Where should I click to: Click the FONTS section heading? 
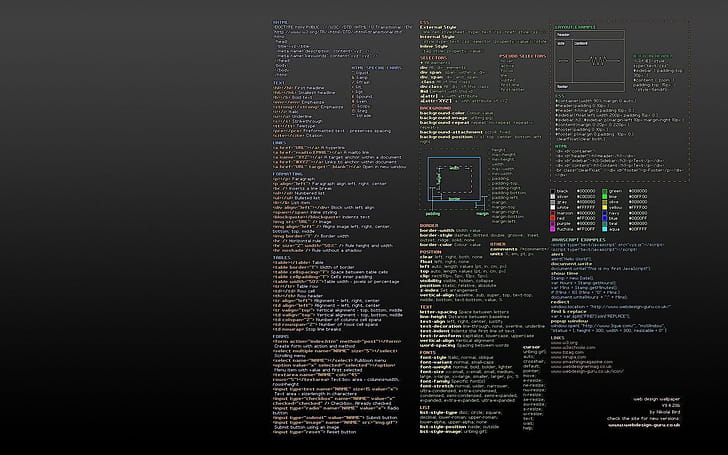coord(428,354)
